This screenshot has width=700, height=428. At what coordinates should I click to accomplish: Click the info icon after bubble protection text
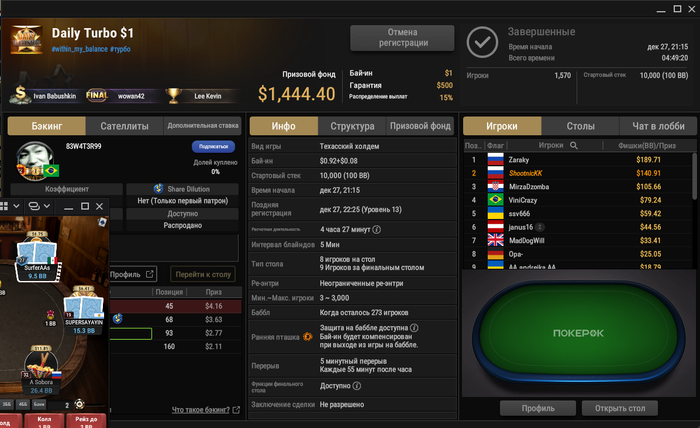[x=414, y=328]
